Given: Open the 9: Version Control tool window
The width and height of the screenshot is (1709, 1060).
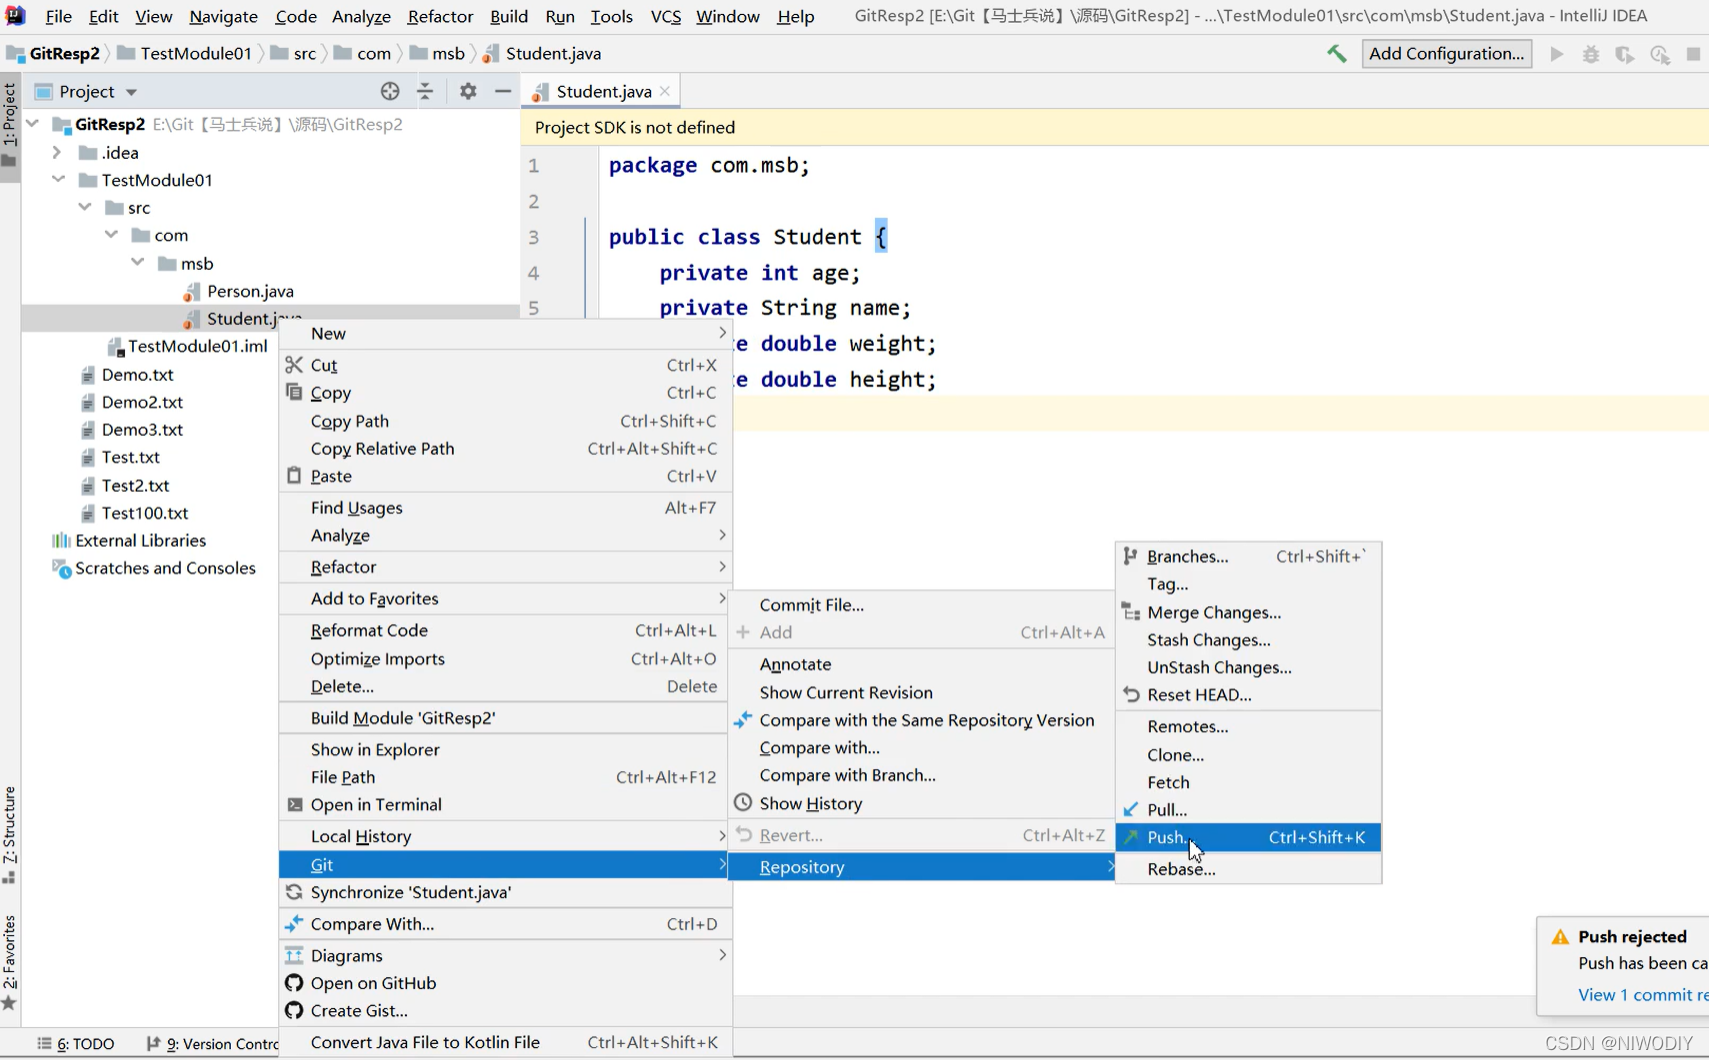Looking at the screenshot, I should 213,1044.
